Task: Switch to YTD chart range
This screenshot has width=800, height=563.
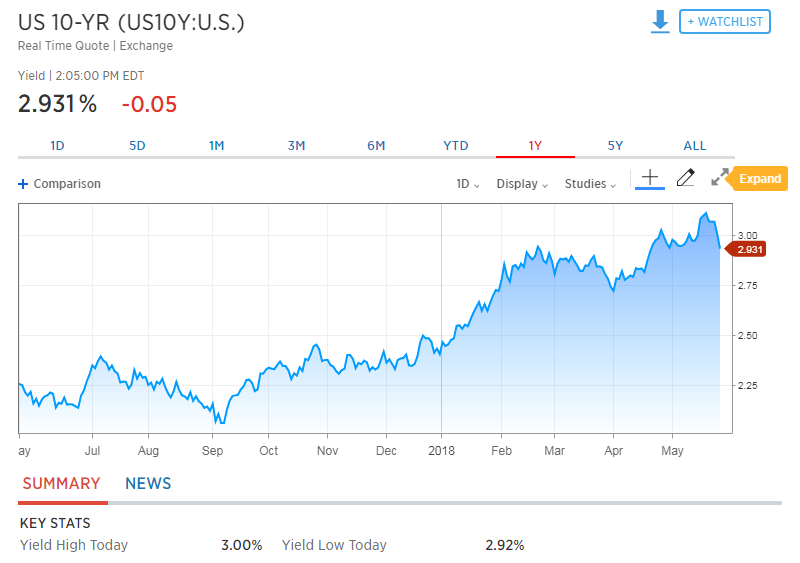Action: (456, 146)
